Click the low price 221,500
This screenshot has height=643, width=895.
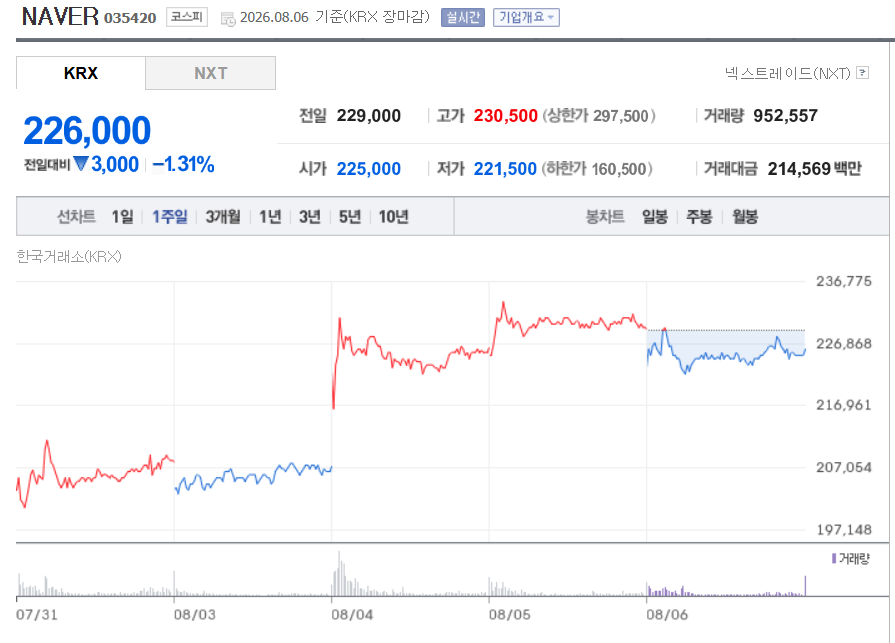[x=505, y=169]
